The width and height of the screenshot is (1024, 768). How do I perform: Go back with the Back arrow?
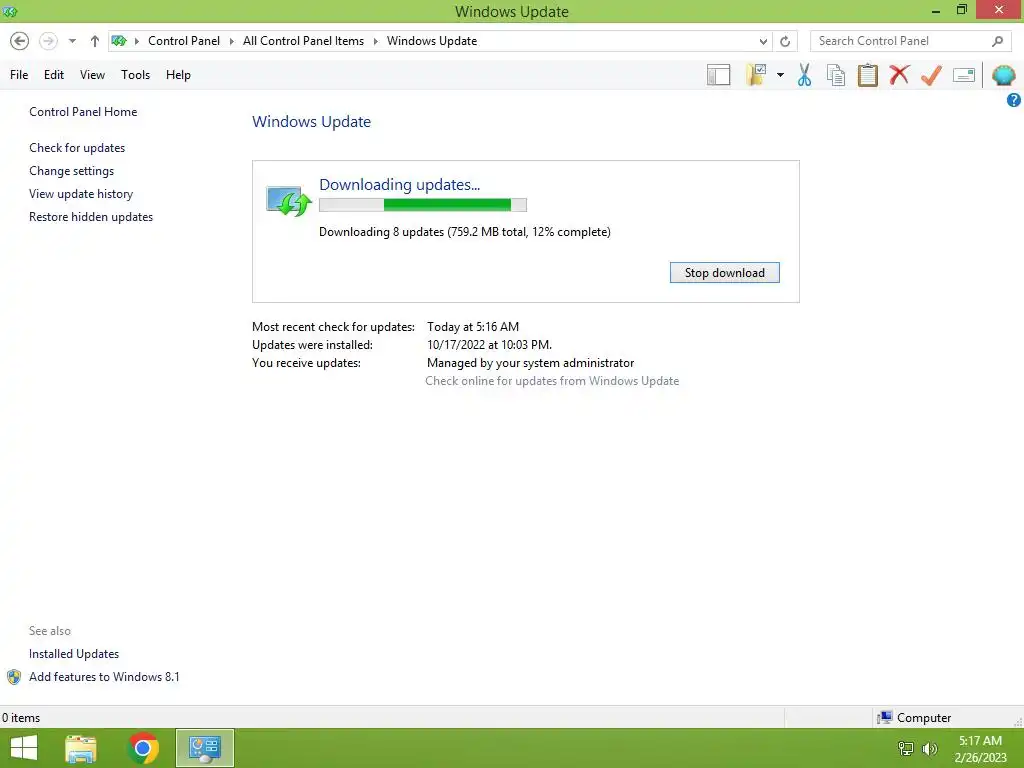click(20, 41)
